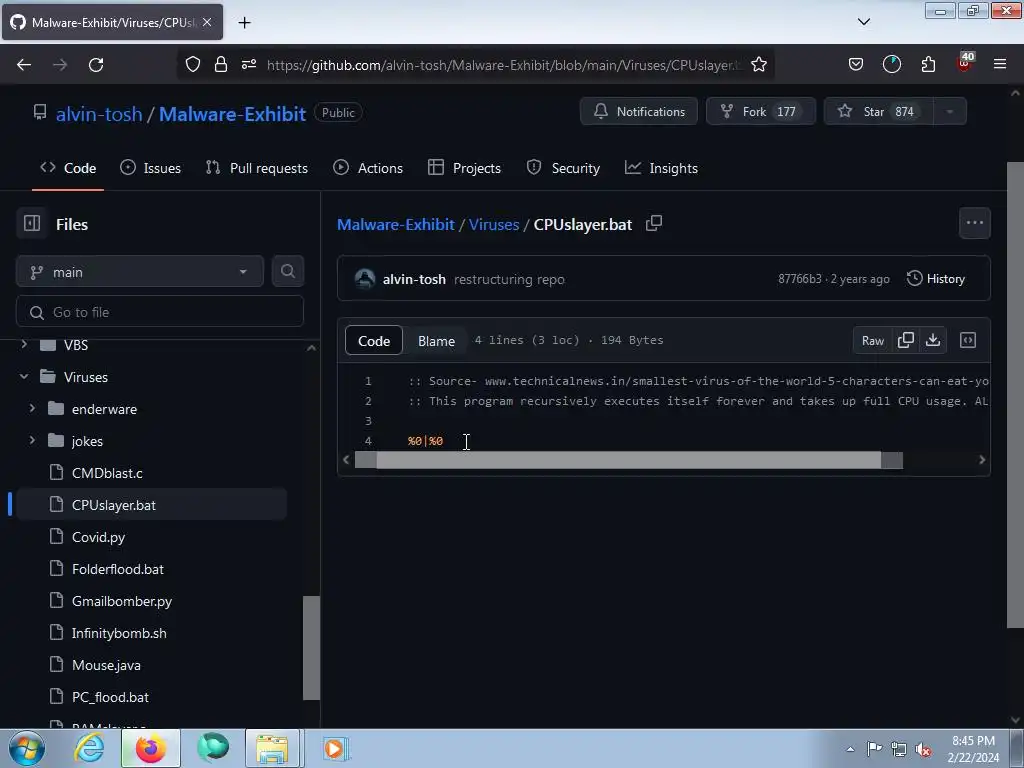Search files with the magnifier button
Screen dimensions: 1024x768
287,271
